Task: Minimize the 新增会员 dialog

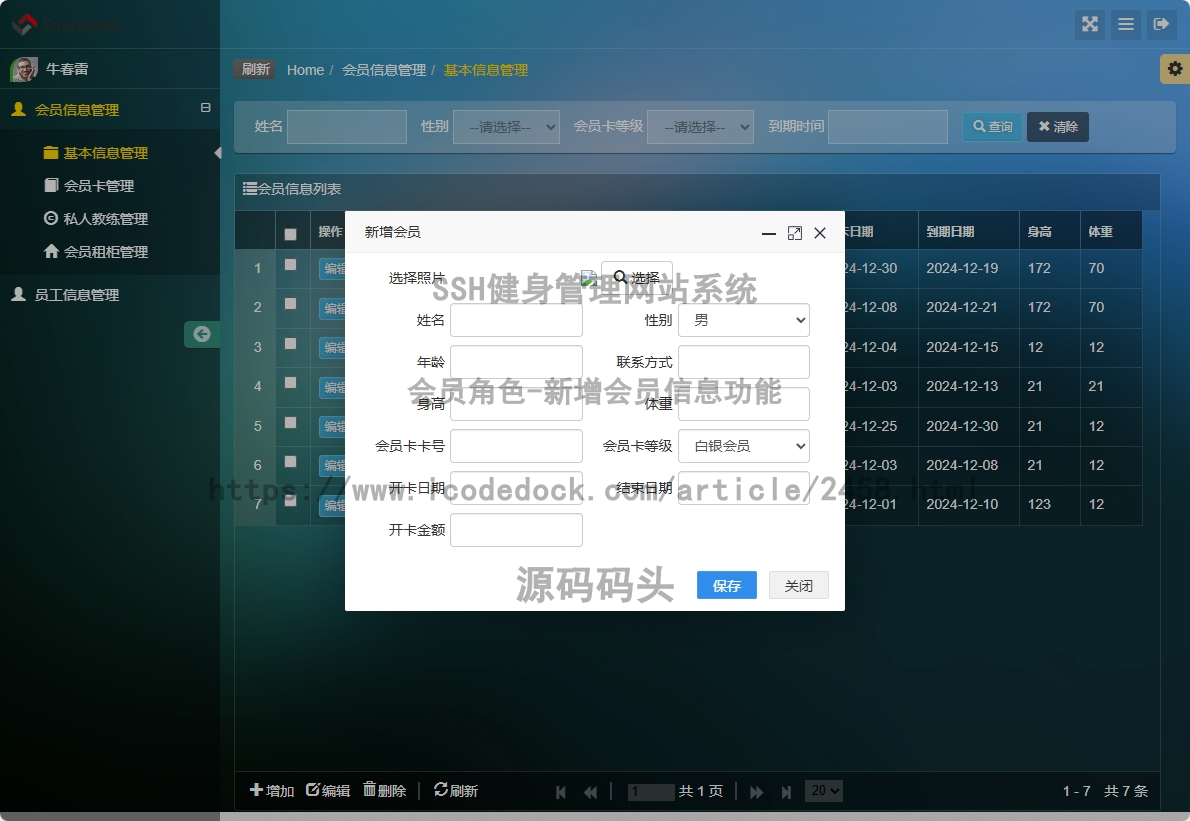Action: point(769,233)
